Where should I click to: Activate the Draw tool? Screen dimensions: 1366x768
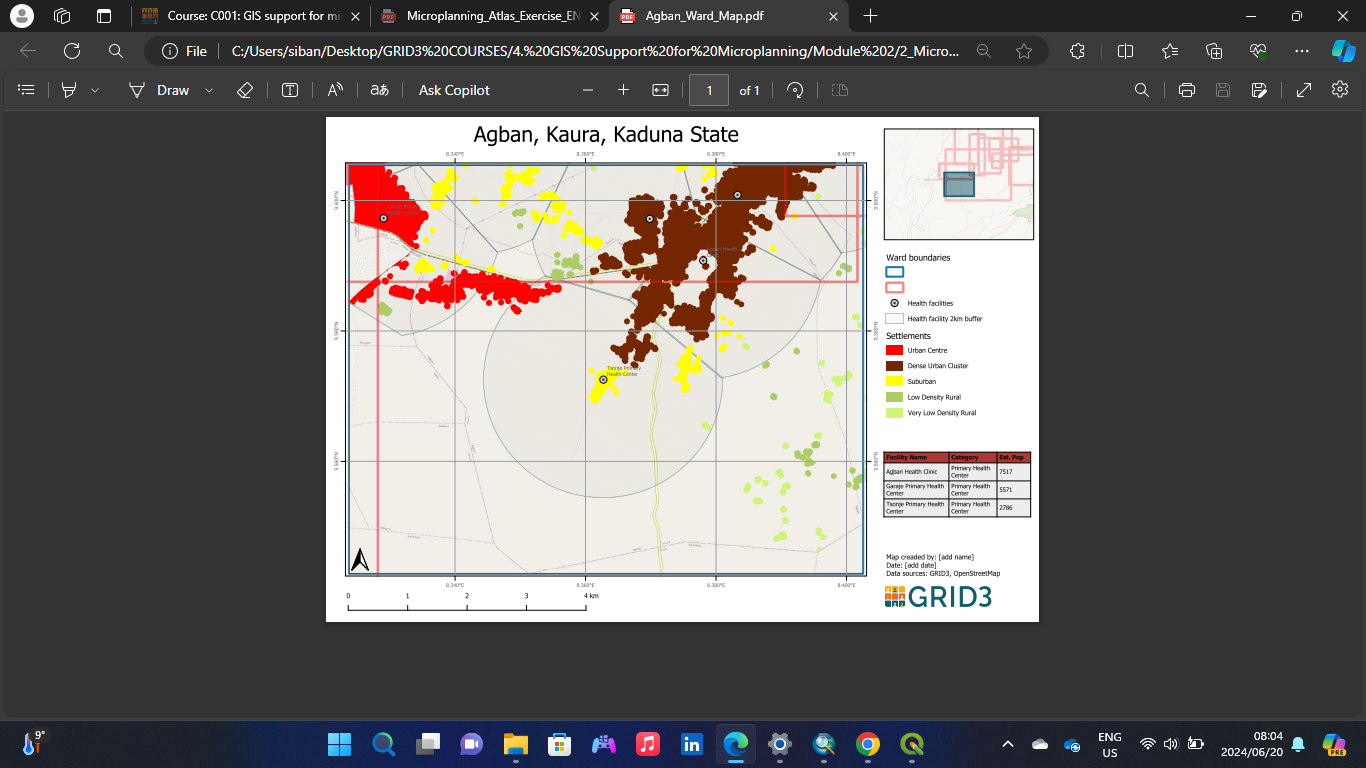[x=159, y=90]
